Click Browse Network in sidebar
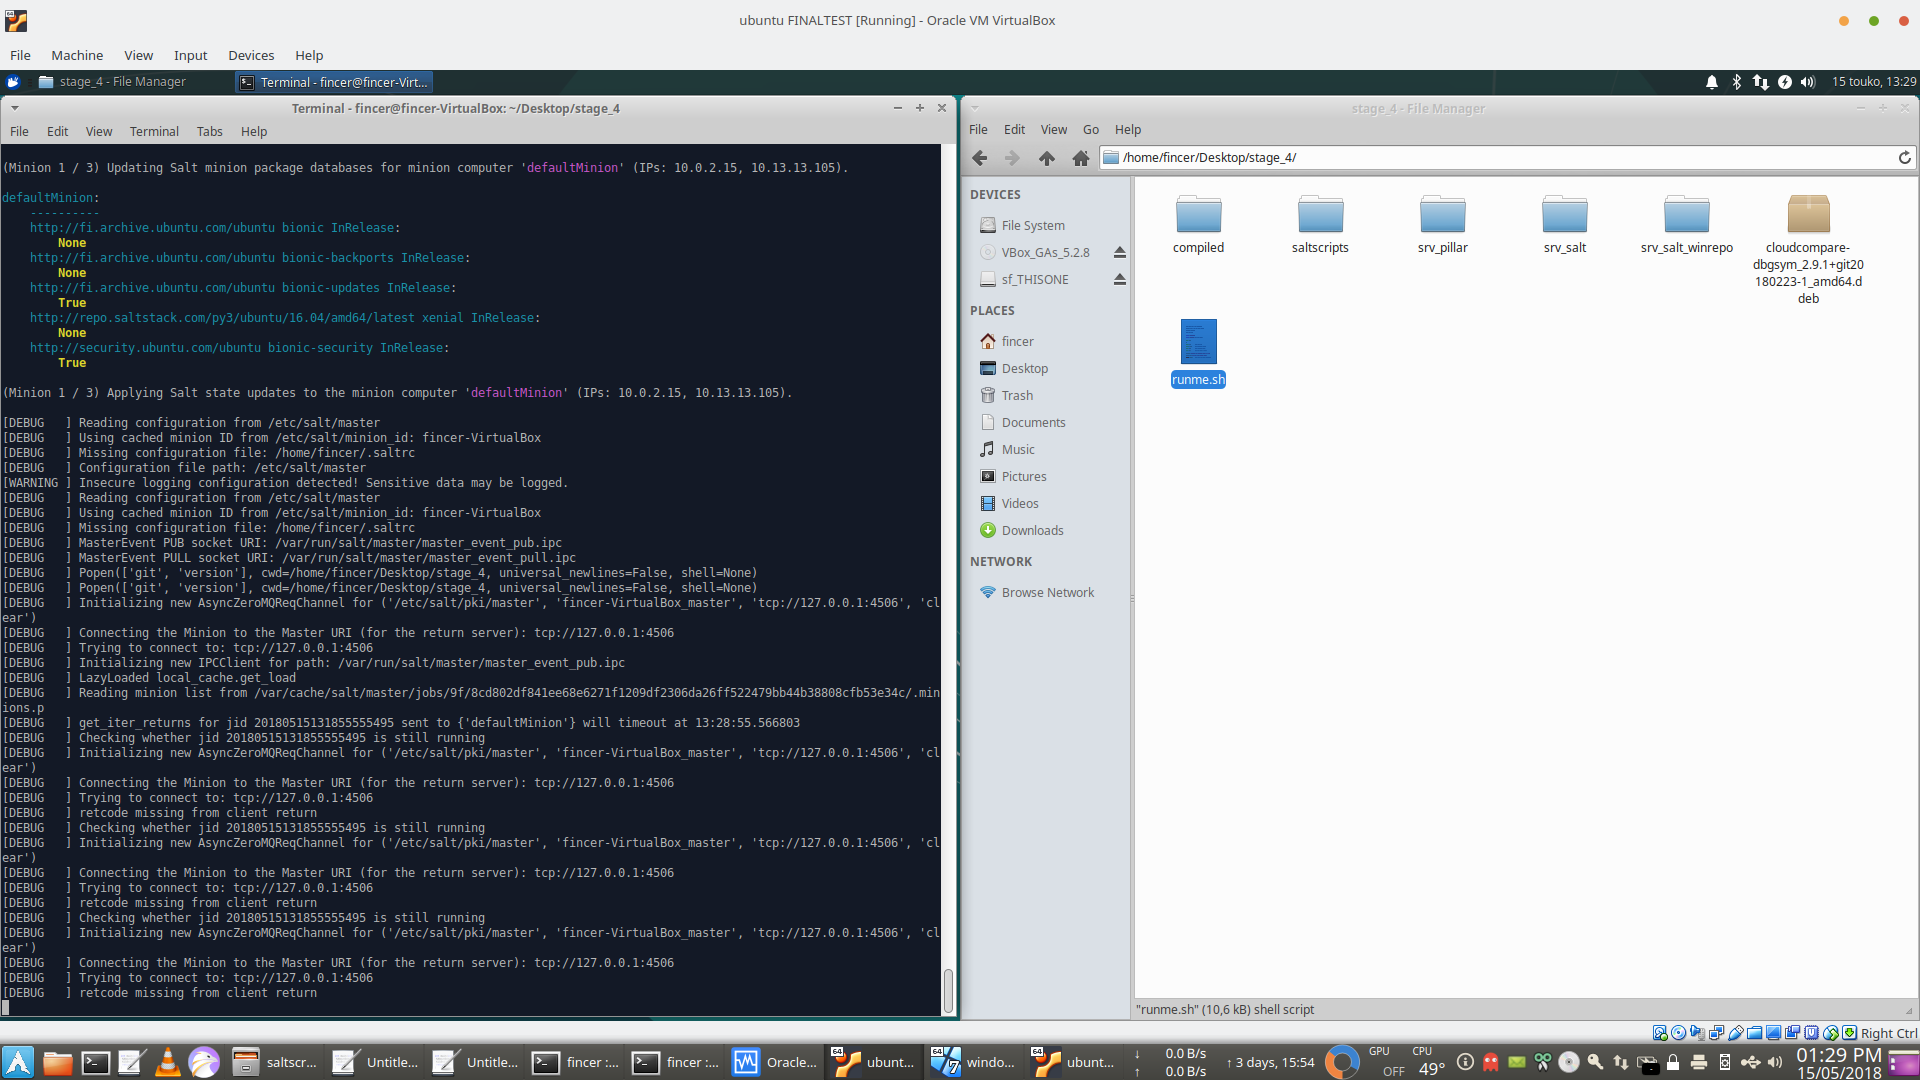Viewport: 1920px width, 1080px height. 1047,593
